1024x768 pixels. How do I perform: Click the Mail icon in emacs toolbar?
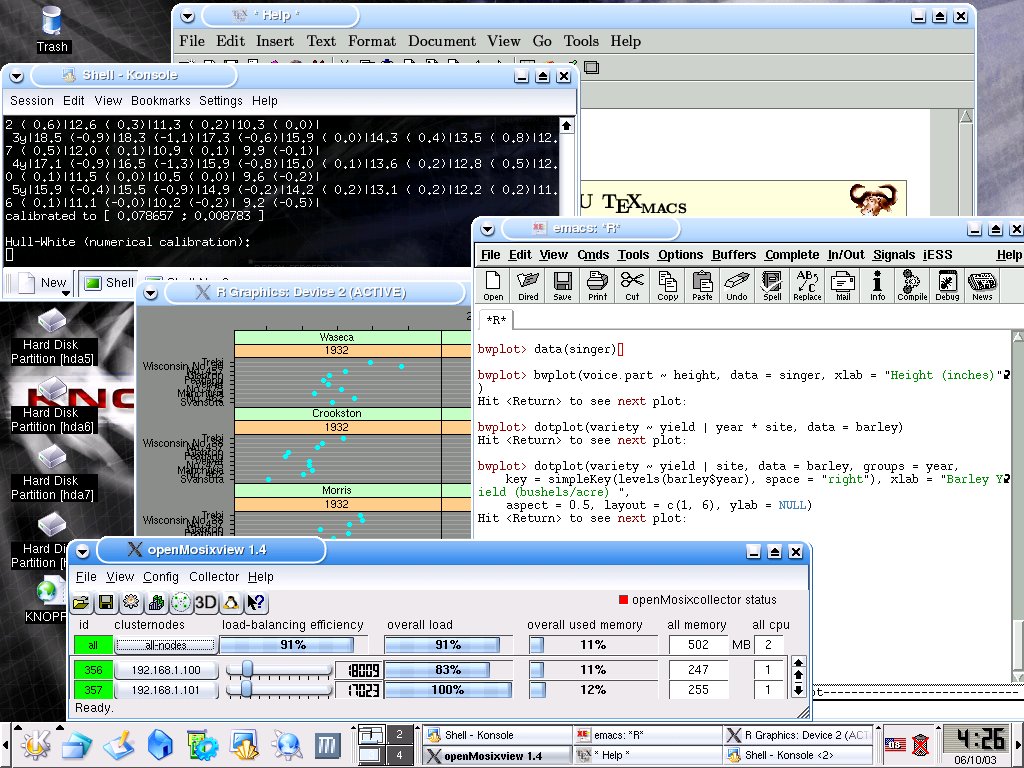[x=842, y=285]
